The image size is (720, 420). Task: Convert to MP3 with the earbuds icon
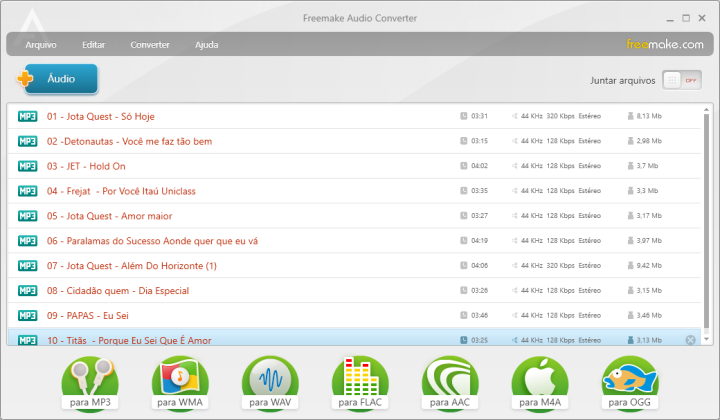pyautogui.click(x=90, y=383)
